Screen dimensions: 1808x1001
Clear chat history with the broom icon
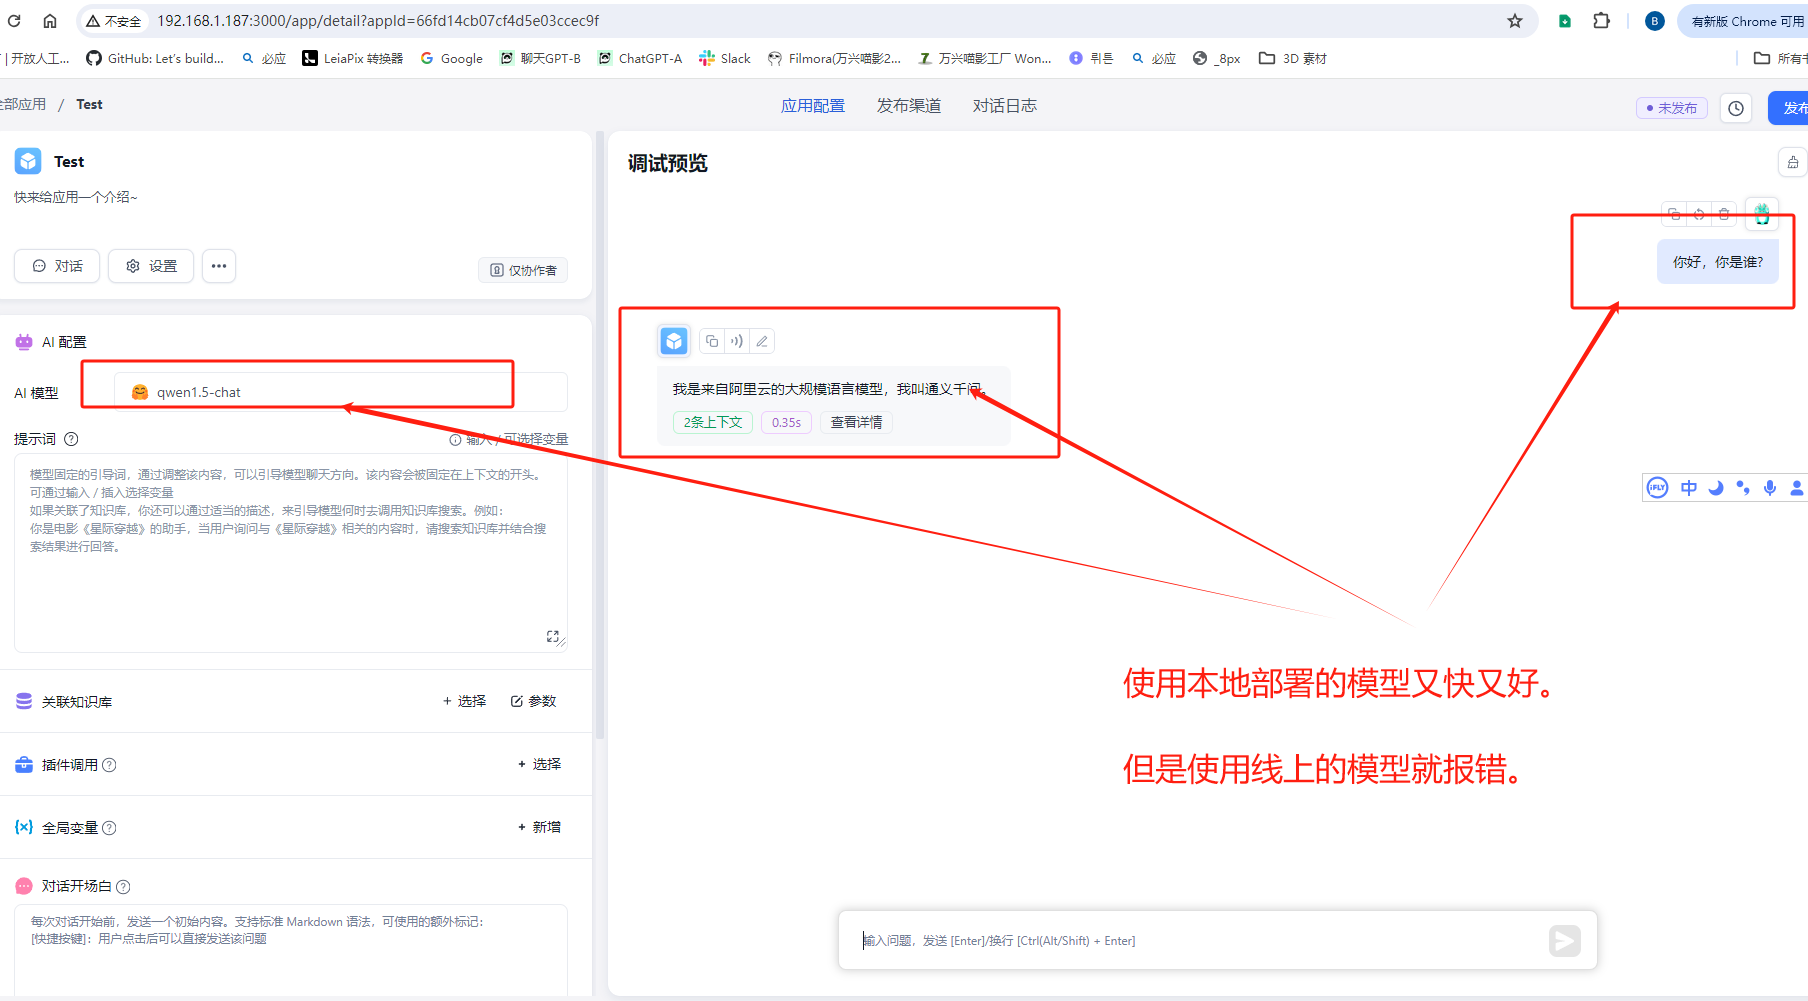tap(1792, 162)
